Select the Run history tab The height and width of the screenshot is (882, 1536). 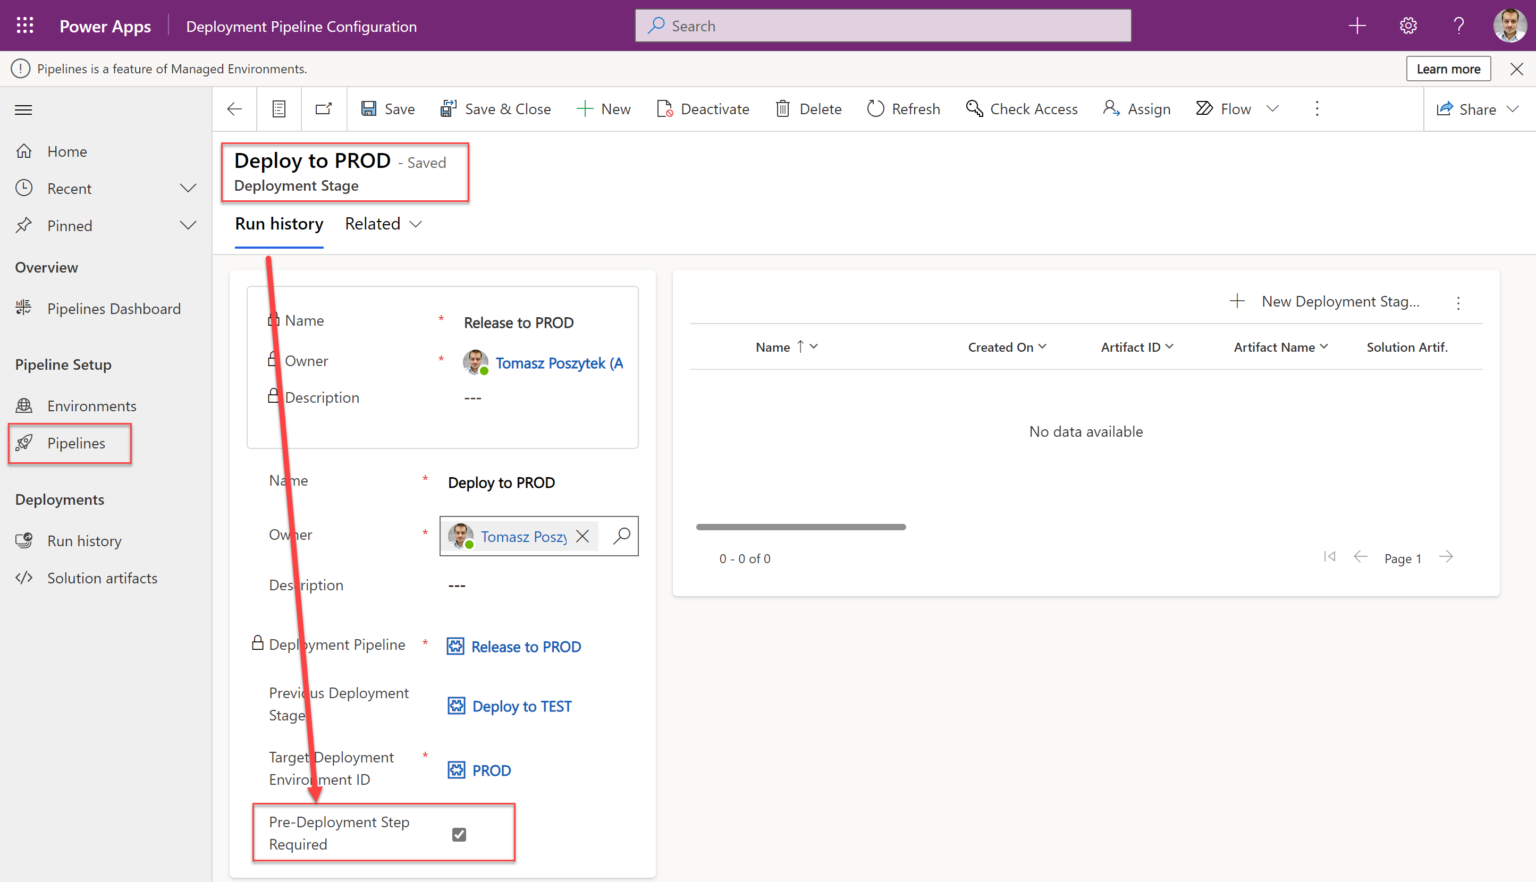[x=279, y=224]
